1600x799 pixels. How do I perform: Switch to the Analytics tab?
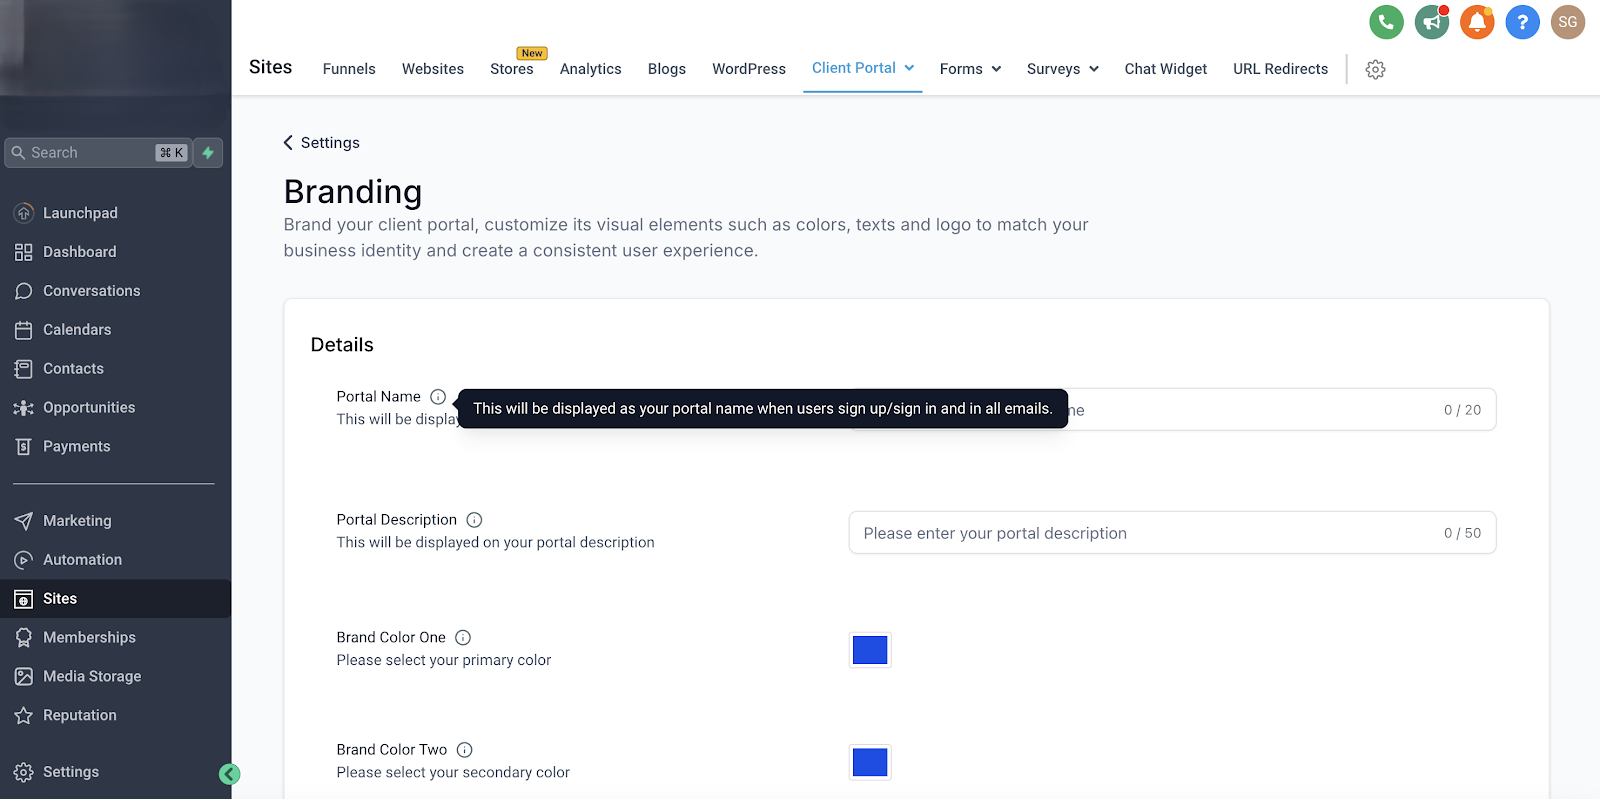pyautogui.click(x=591, y=69)
